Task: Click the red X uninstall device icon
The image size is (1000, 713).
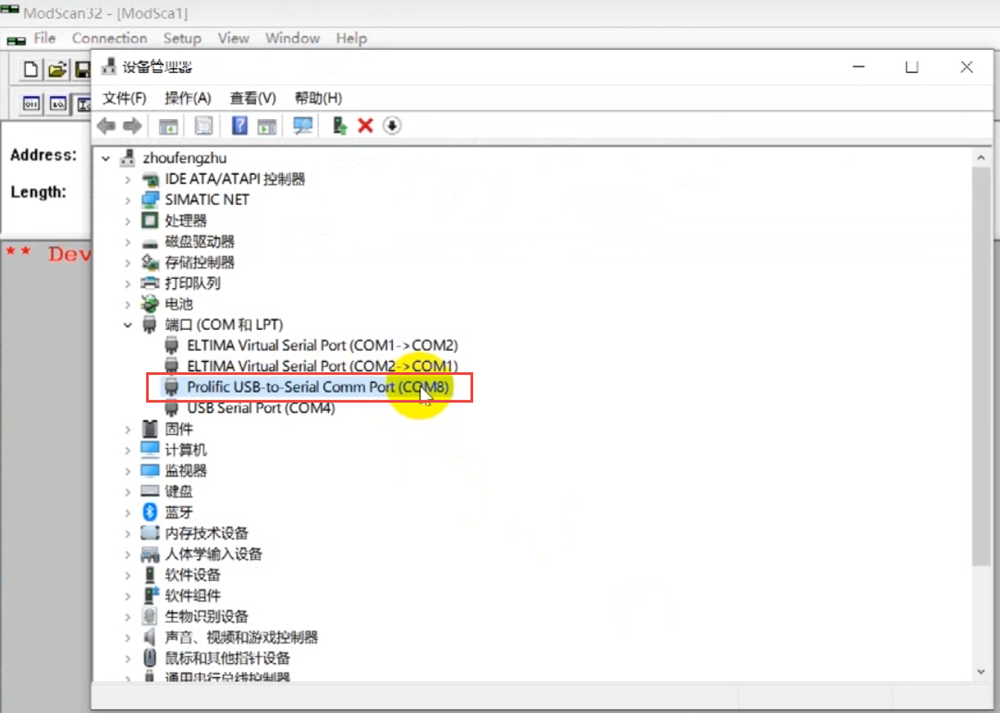Action: point(365,125)
